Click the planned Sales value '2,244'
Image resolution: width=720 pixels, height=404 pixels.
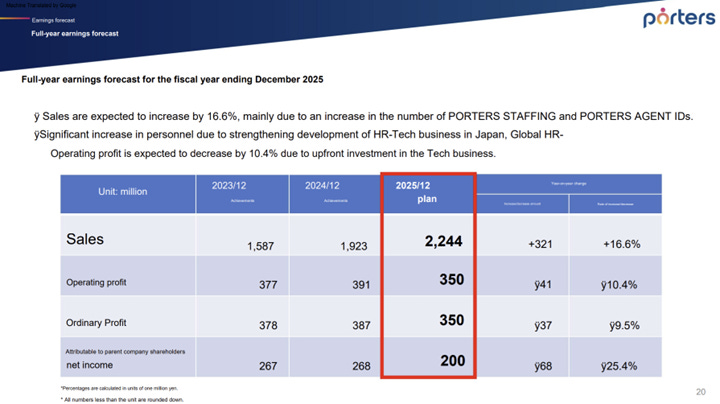coord(443,241)
